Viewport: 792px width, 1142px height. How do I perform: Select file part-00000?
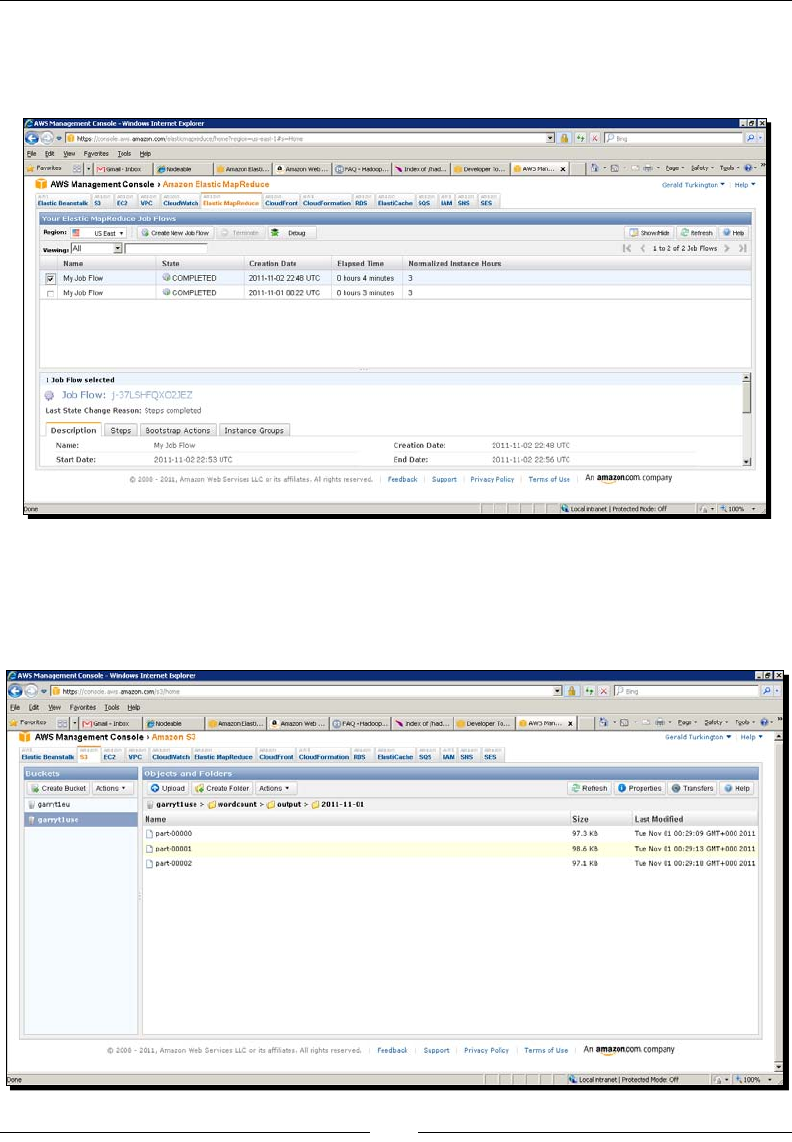(173, 833)
